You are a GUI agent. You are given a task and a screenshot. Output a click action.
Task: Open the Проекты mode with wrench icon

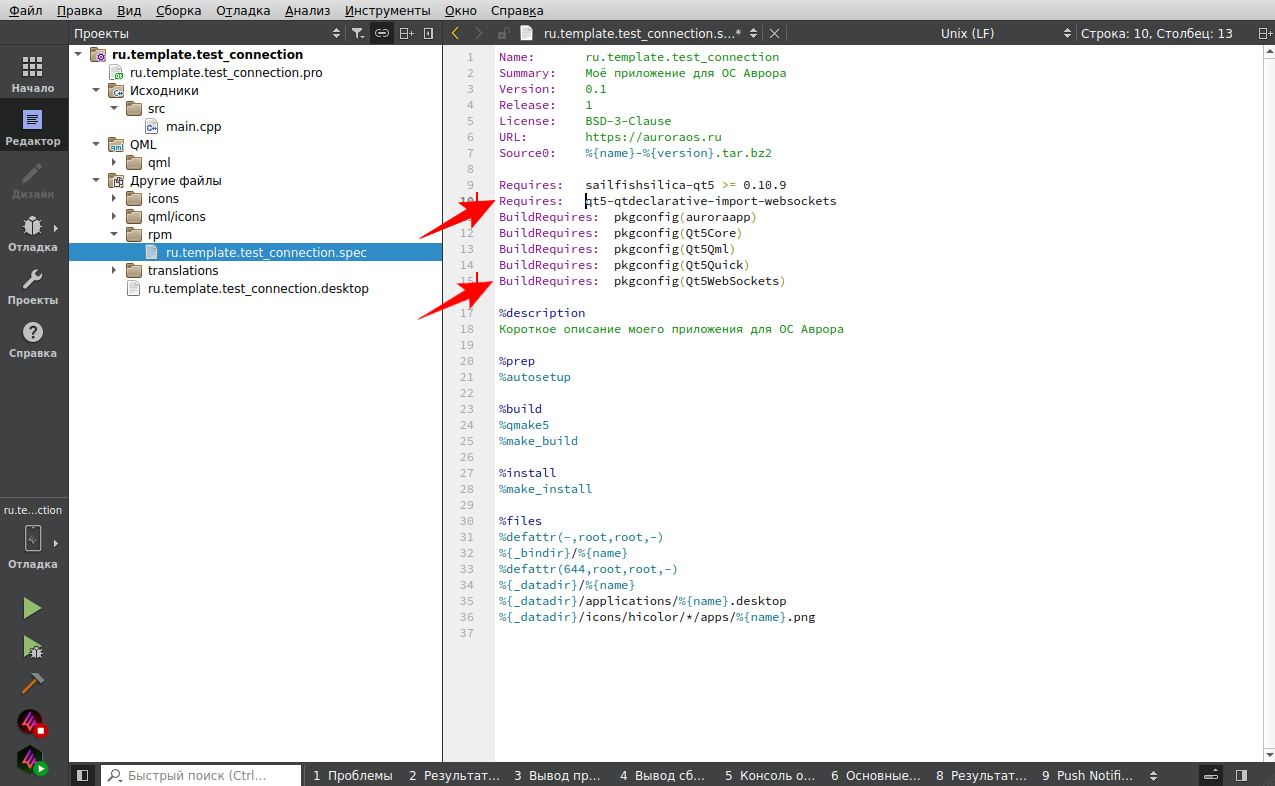(33, 287)
